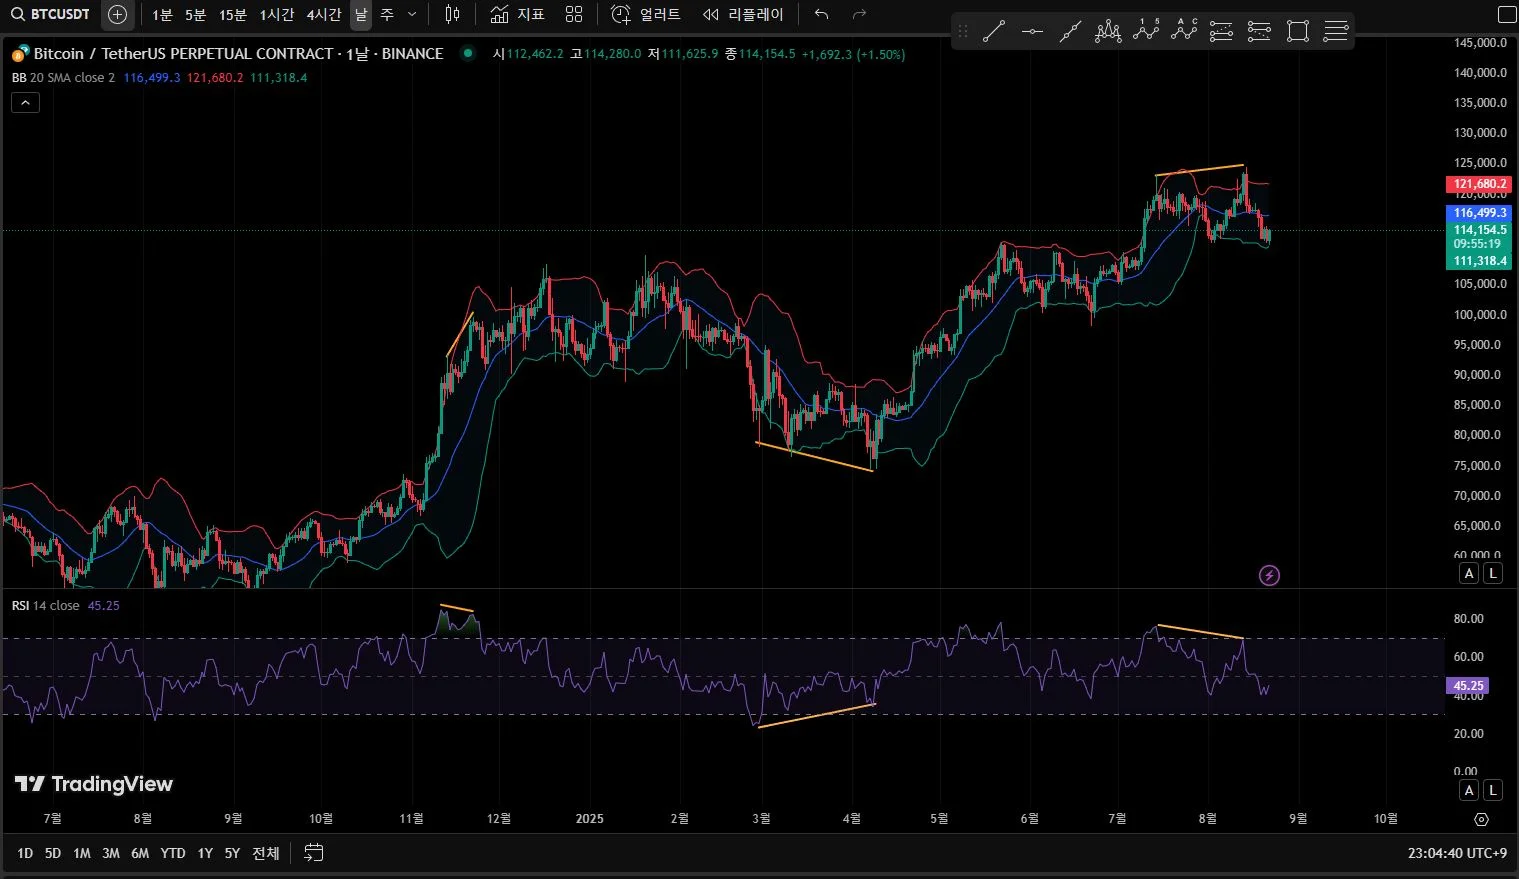Click the undo arrow in top toolbar
The height and width of the screenshot is (879, 1519).
(821, 14)
